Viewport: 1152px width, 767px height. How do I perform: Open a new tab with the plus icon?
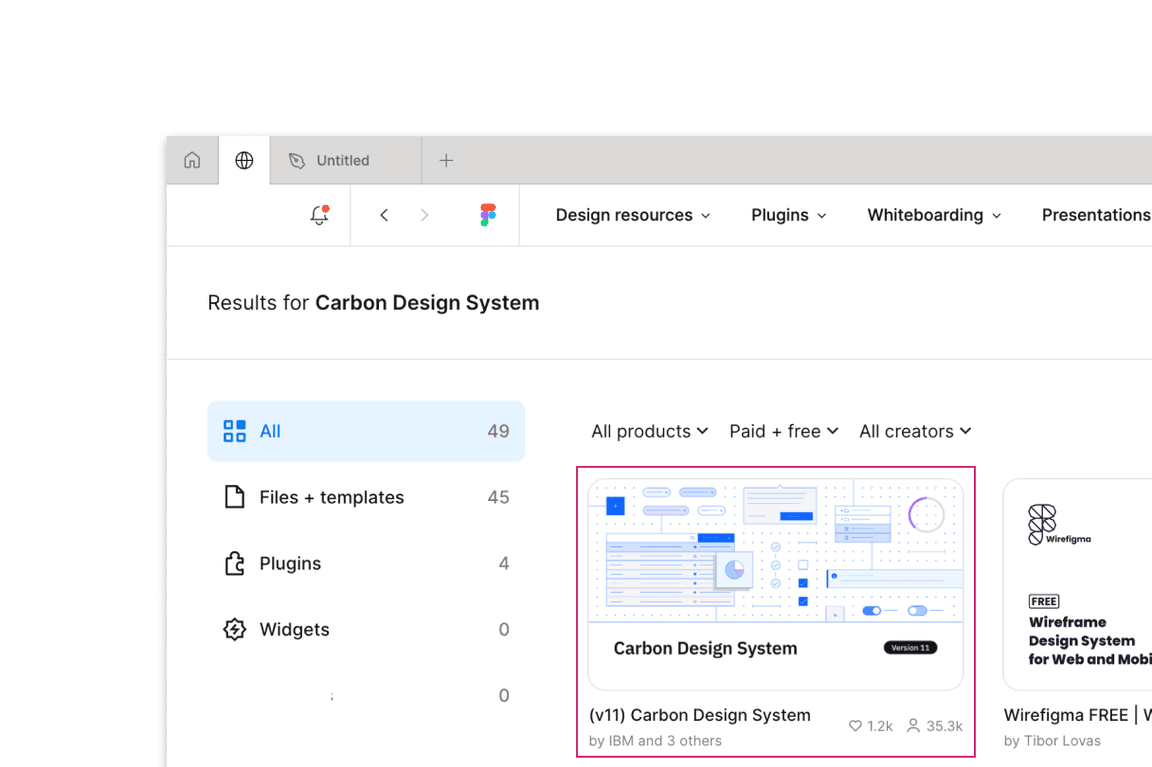click(x=446, y=160)
